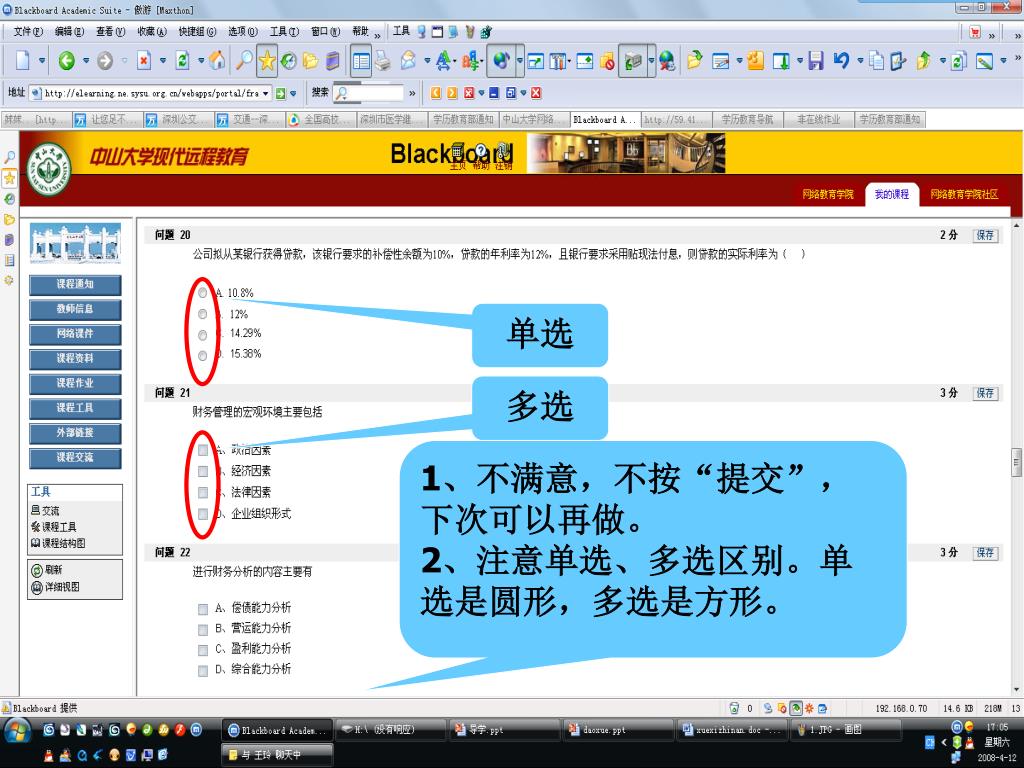Viewport: 1024px width, 768px height.
Task: Check 法律因素 checkbox in question 21
Action: tap(203, 492)
